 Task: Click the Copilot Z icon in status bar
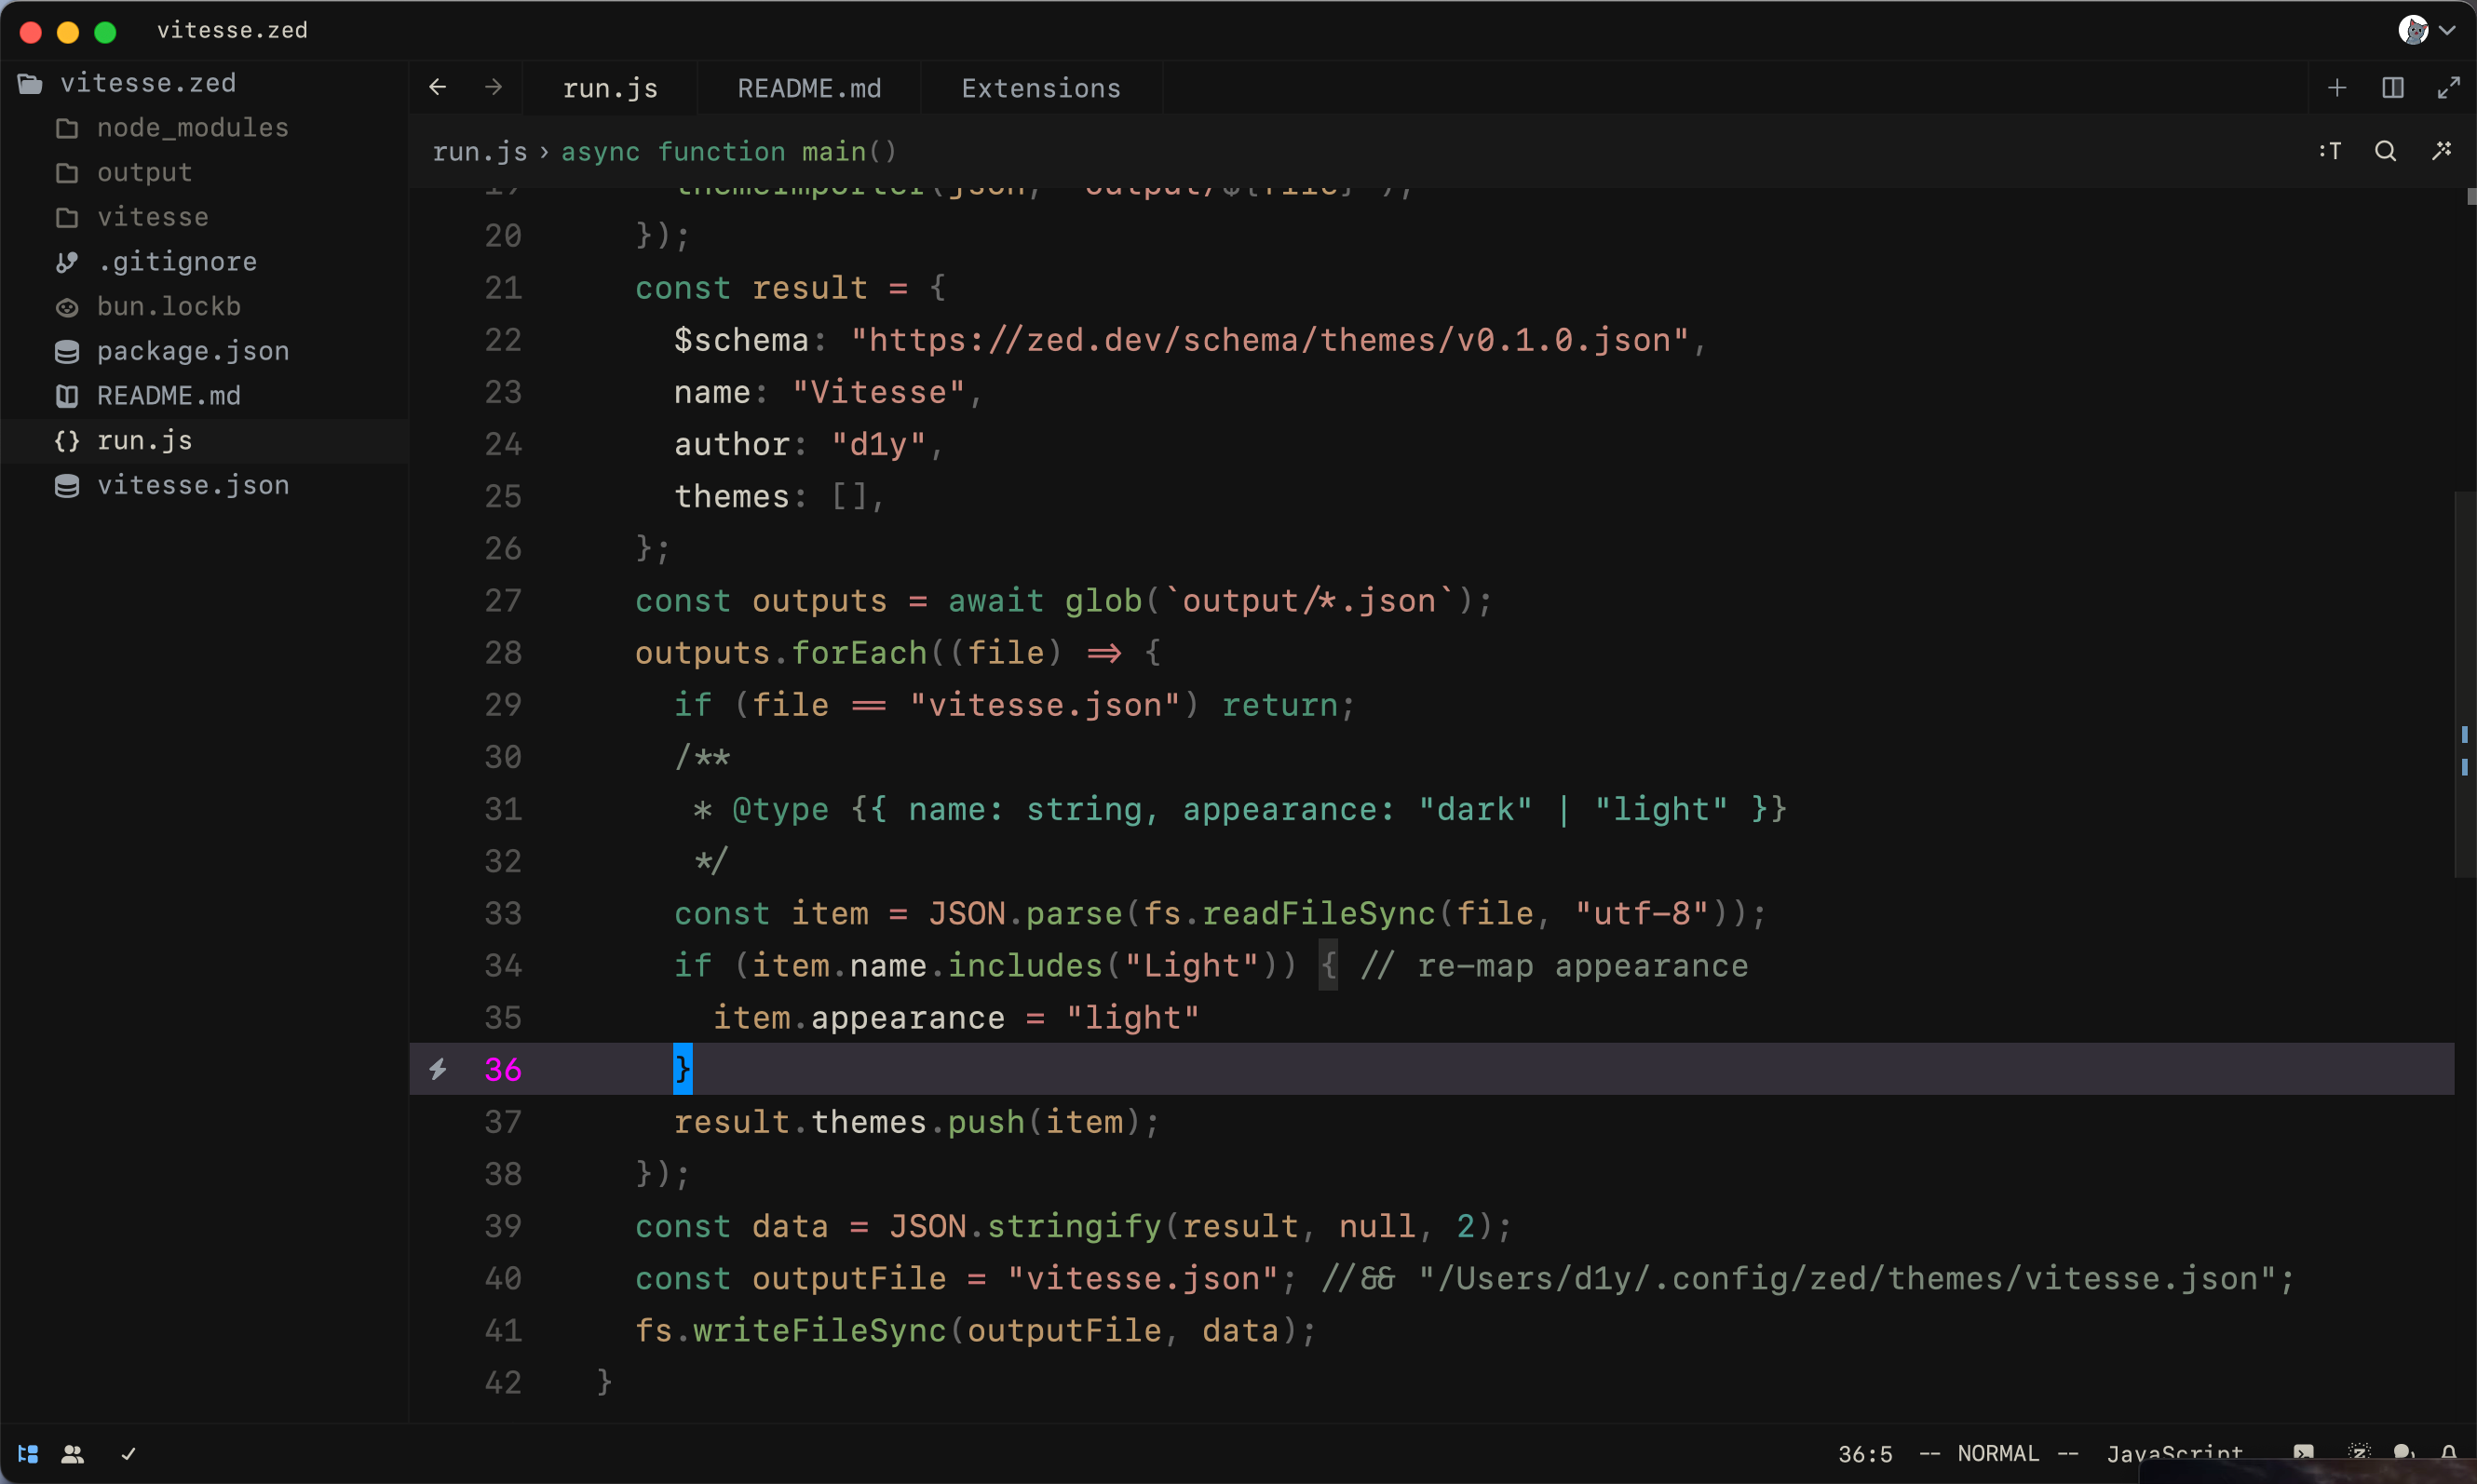(2359, 1453)
